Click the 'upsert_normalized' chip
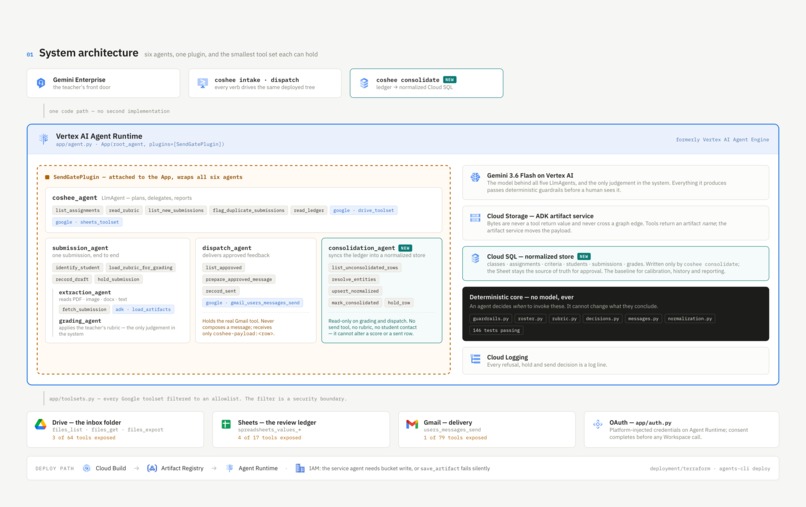 pyautogui.click(x=355, y=291)
